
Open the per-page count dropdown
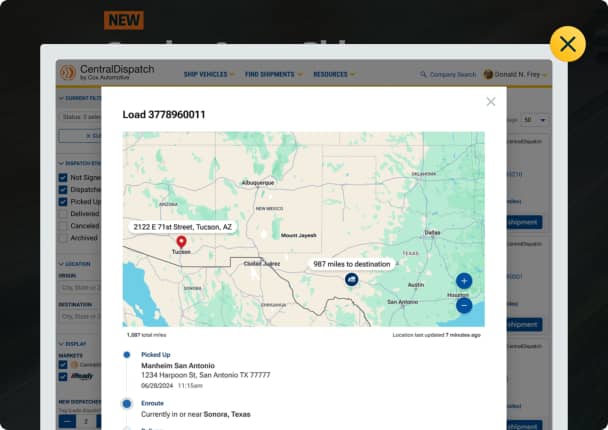tap(535, 120)
